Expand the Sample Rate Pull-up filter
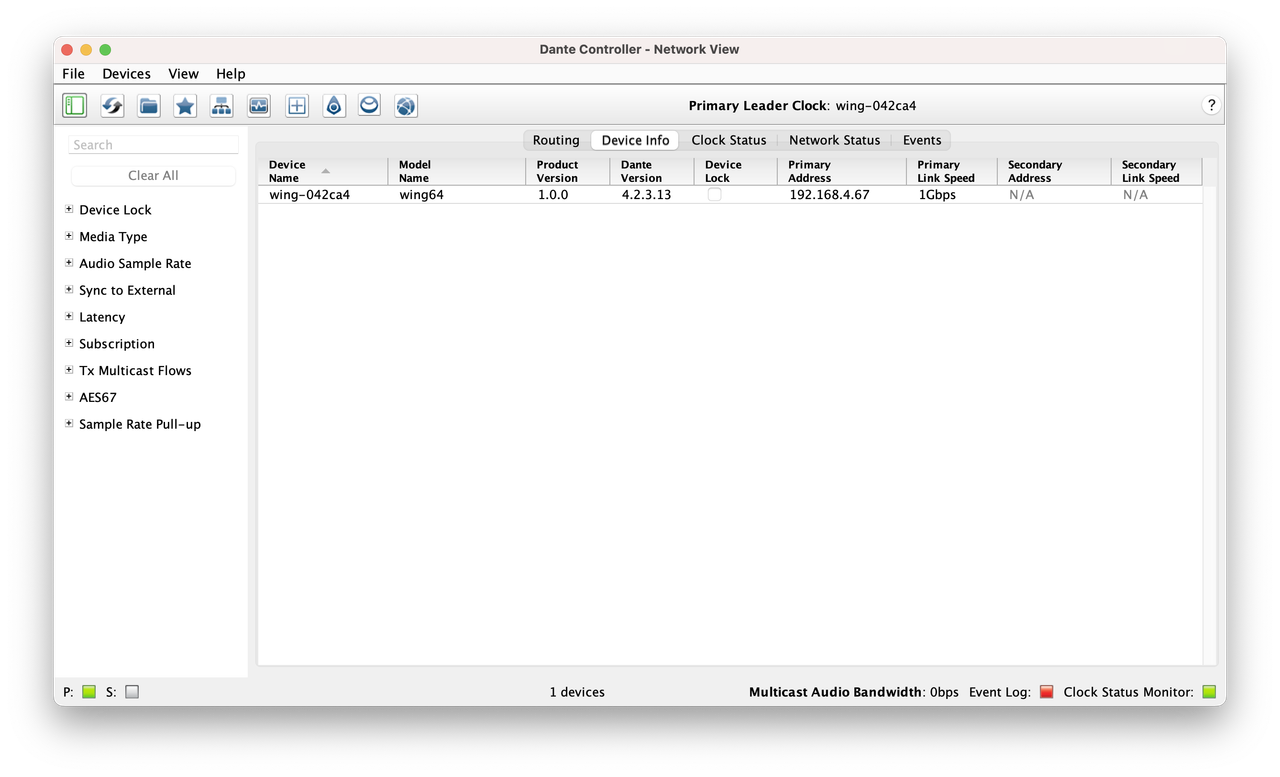Viewport: 1280px width, 777px height. [69, 423]
